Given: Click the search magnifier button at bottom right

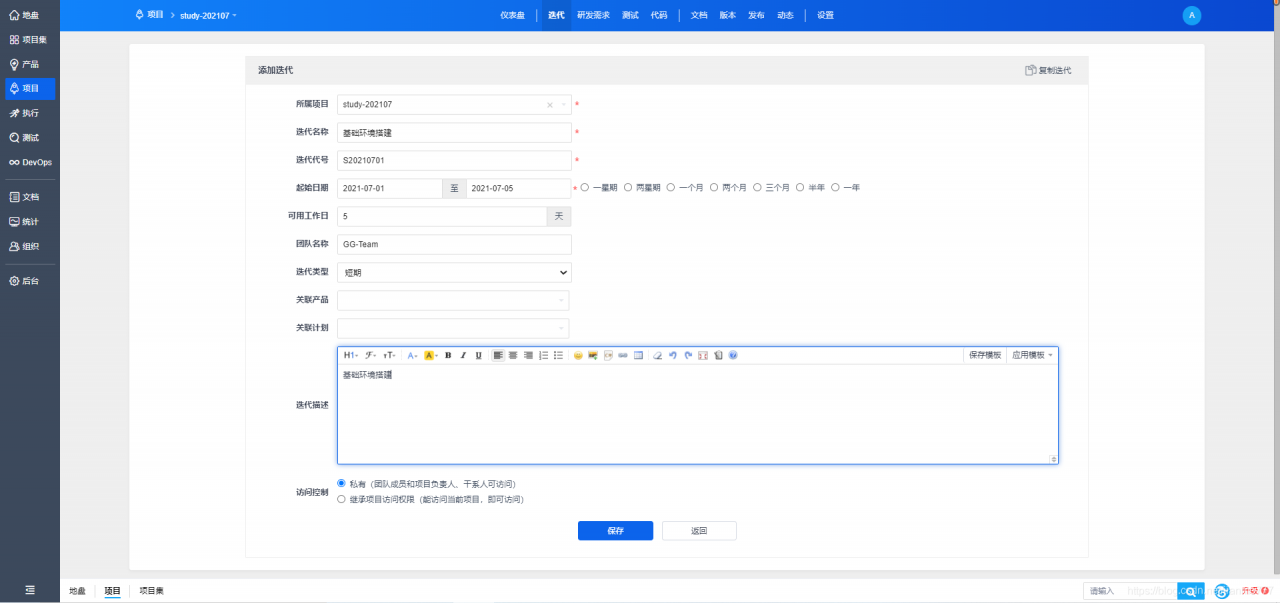Looking at the screenshot, I should [x=1190, y=591].
